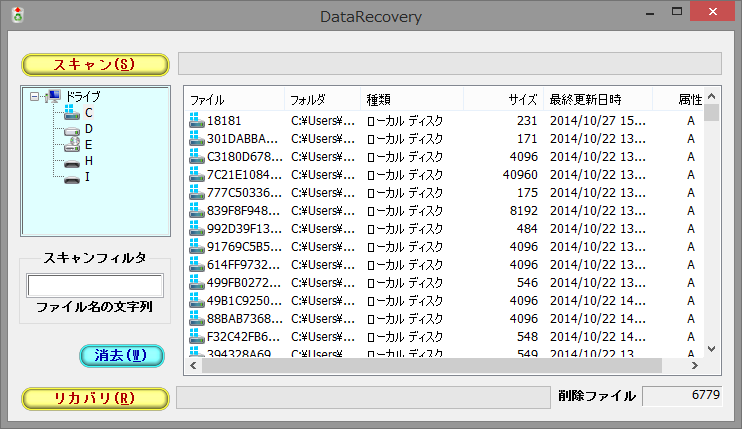Click file icon for 88BAB7368...
Viewport: 742px width, 429px height.
196,318
